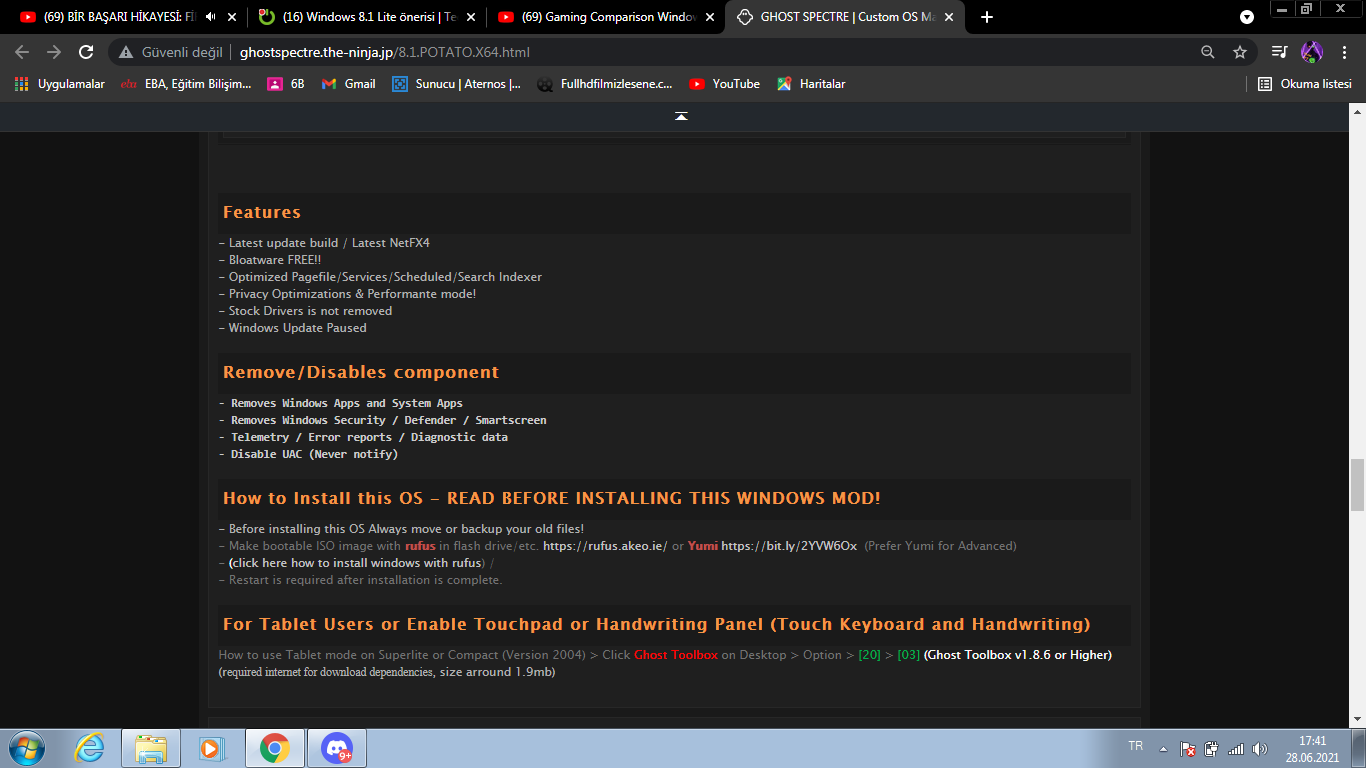This screenshot has width=1366, height=768.
Task: Go back to the previous page
Action: [x=22, y=52]
